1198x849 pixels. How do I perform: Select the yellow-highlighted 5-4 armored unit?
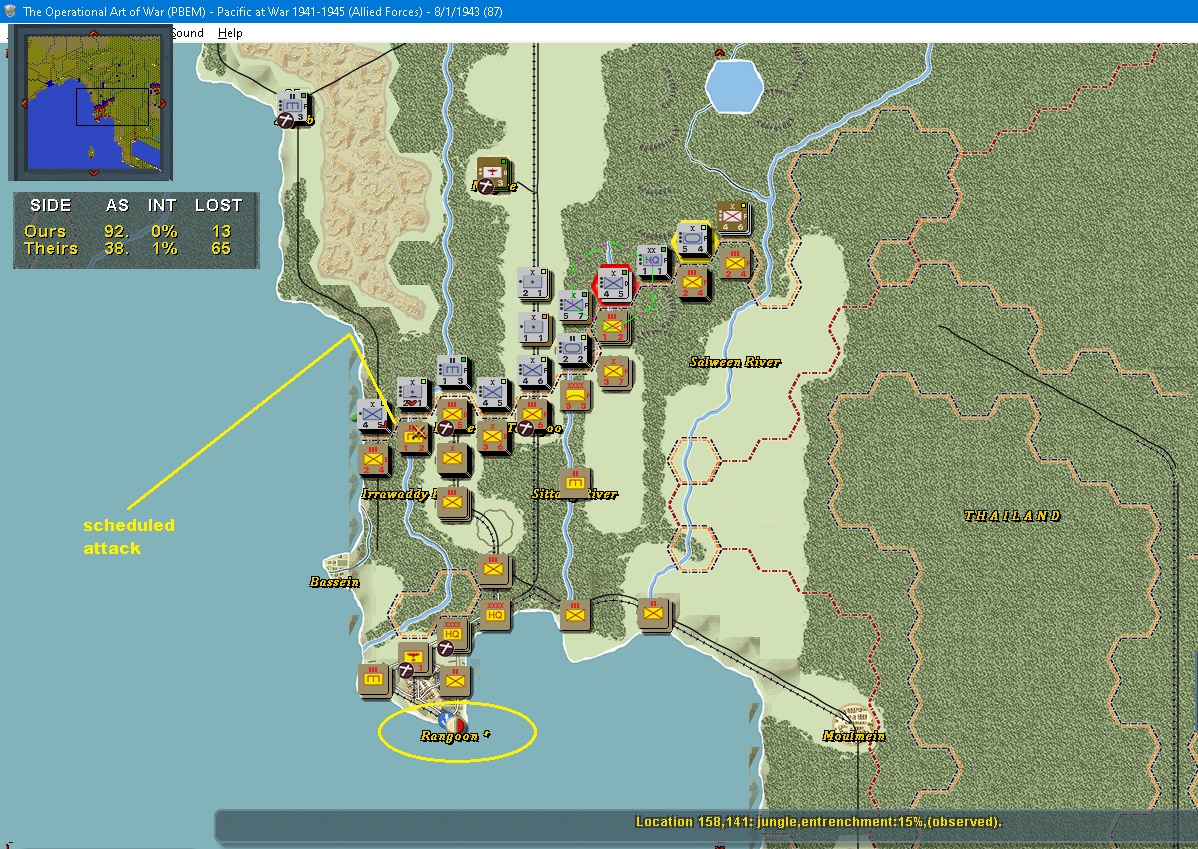coord(693,238)
